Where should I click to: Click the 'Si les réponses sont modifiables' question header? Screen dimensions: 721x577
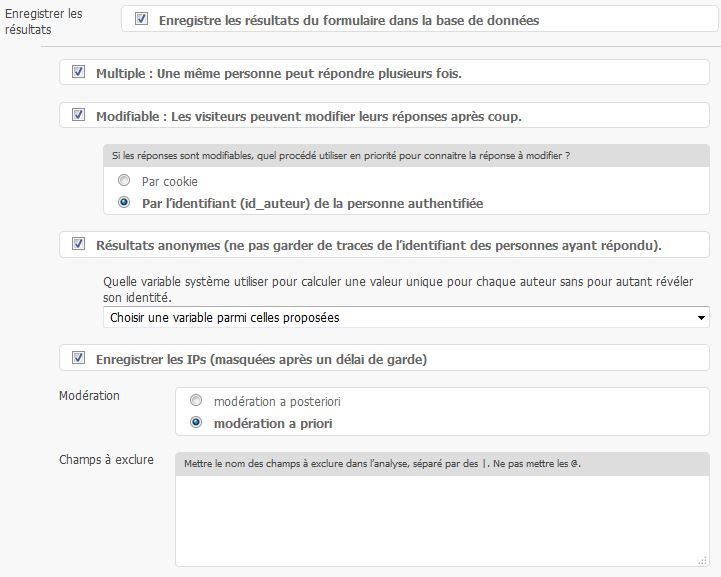click(x=344, y=157)
